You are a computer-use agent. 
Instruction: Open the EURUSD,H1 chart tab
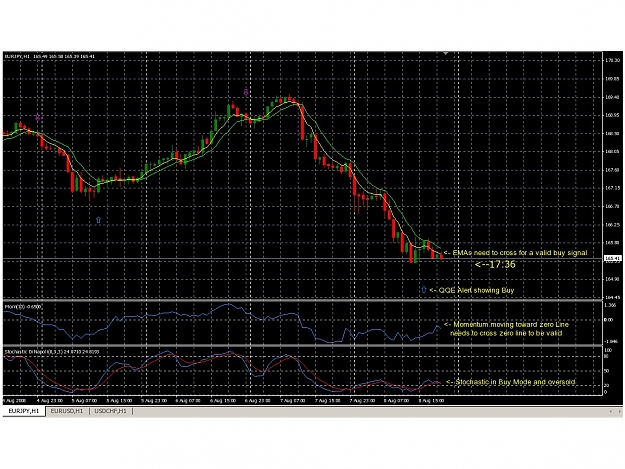(x=67, y=411)
